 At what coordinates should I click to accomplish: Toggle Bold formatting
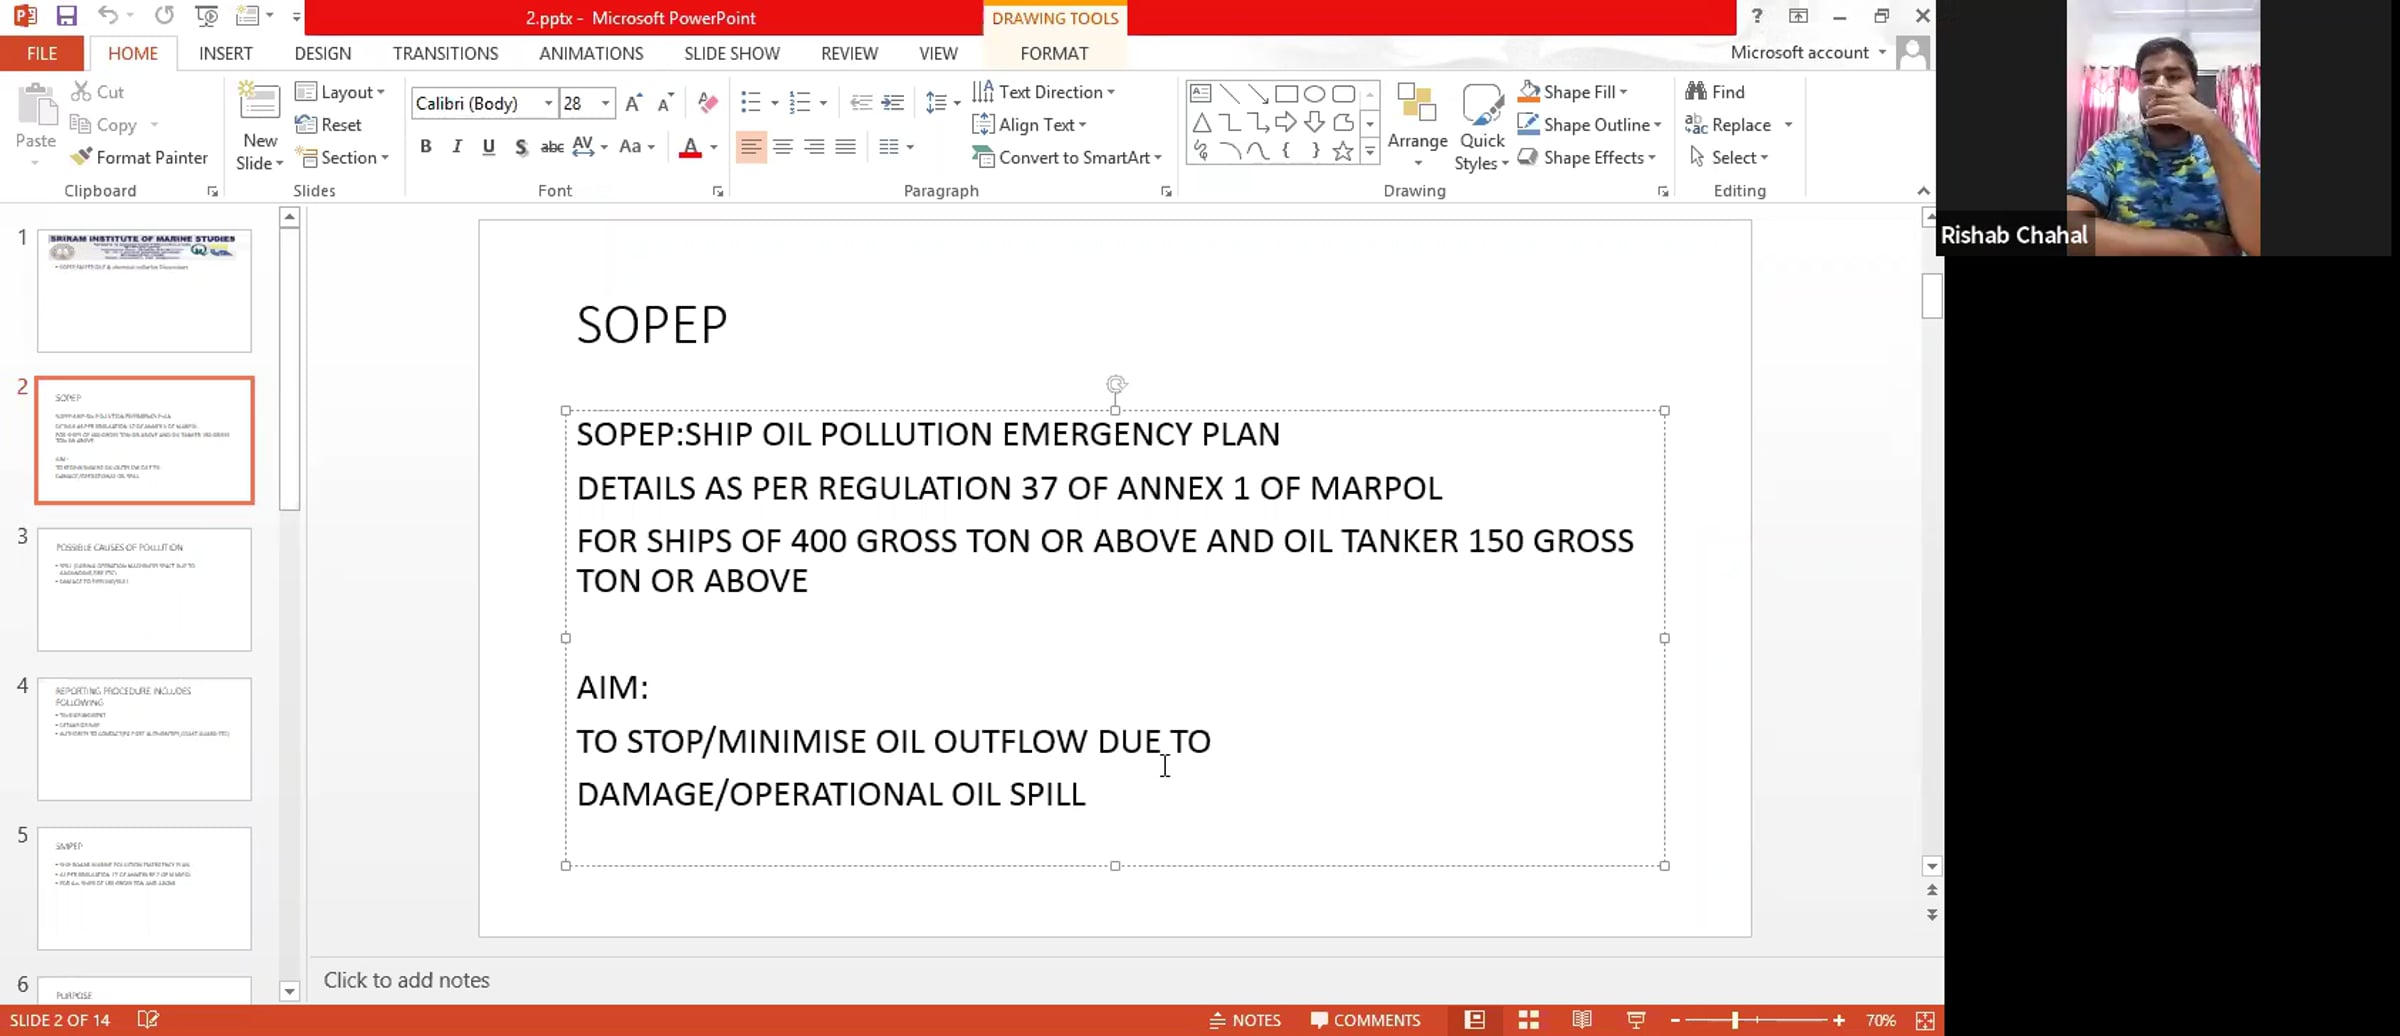click(x=426, y=147)
